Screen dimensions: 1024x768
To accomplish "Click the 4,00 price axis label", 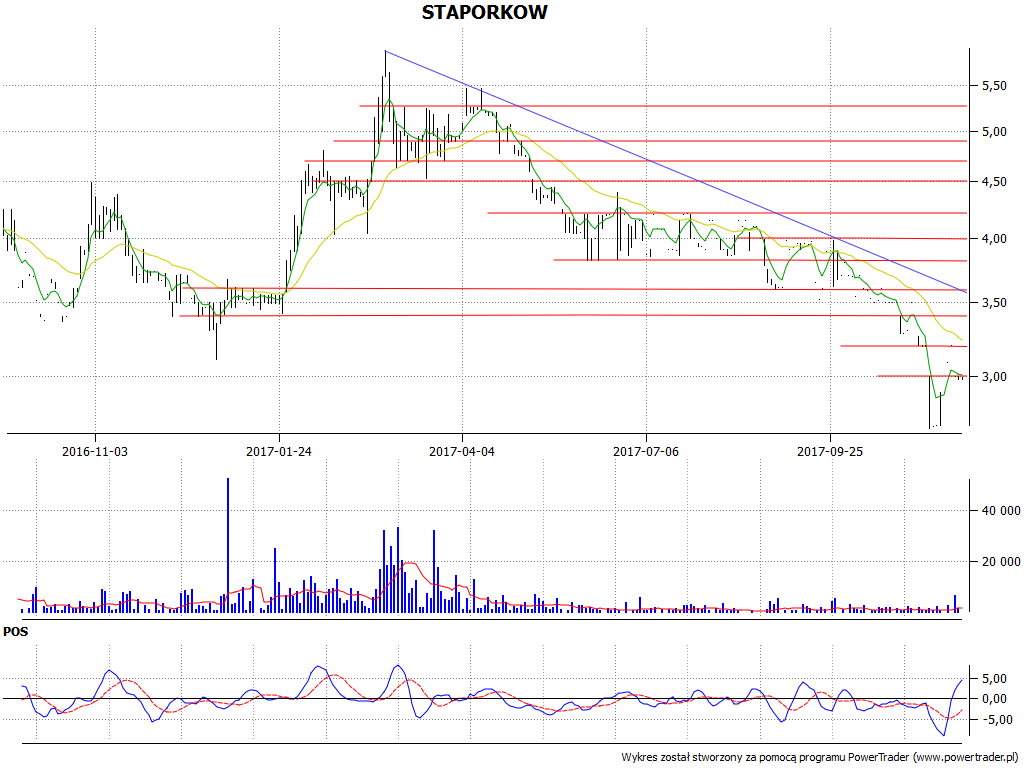I will click(x=993, y=239).
